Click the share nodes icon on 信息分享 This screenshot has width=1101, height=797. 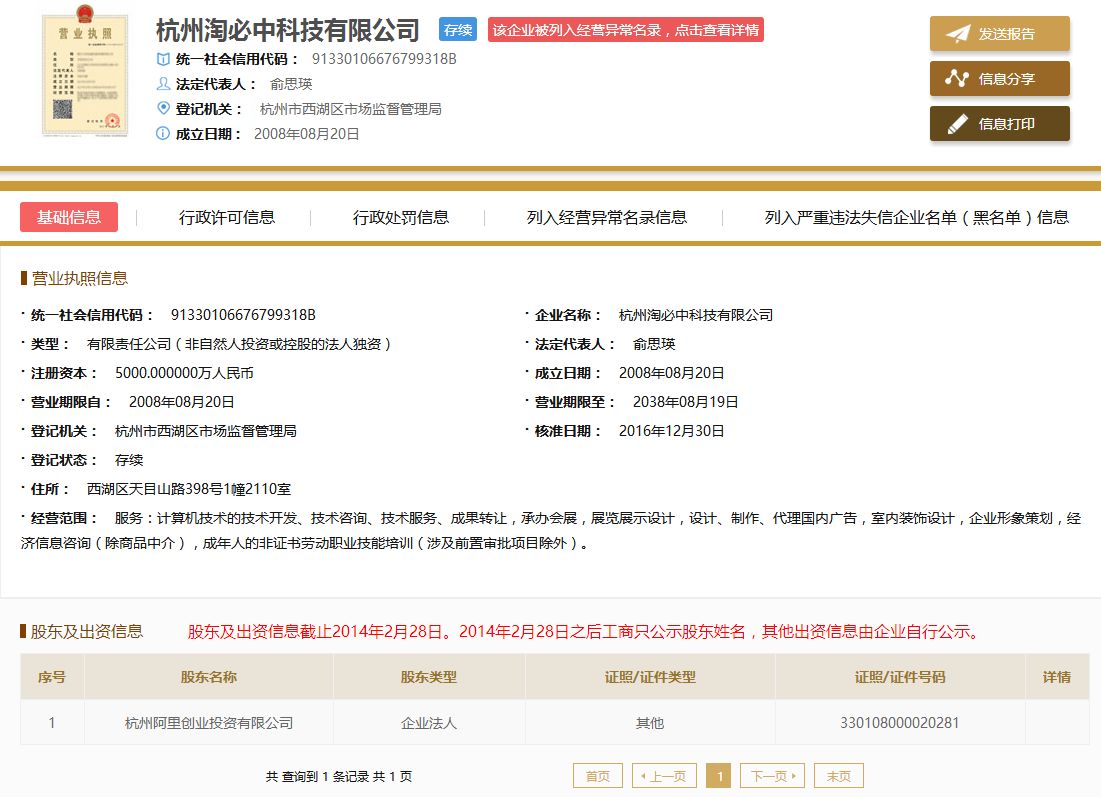point(956,79)
